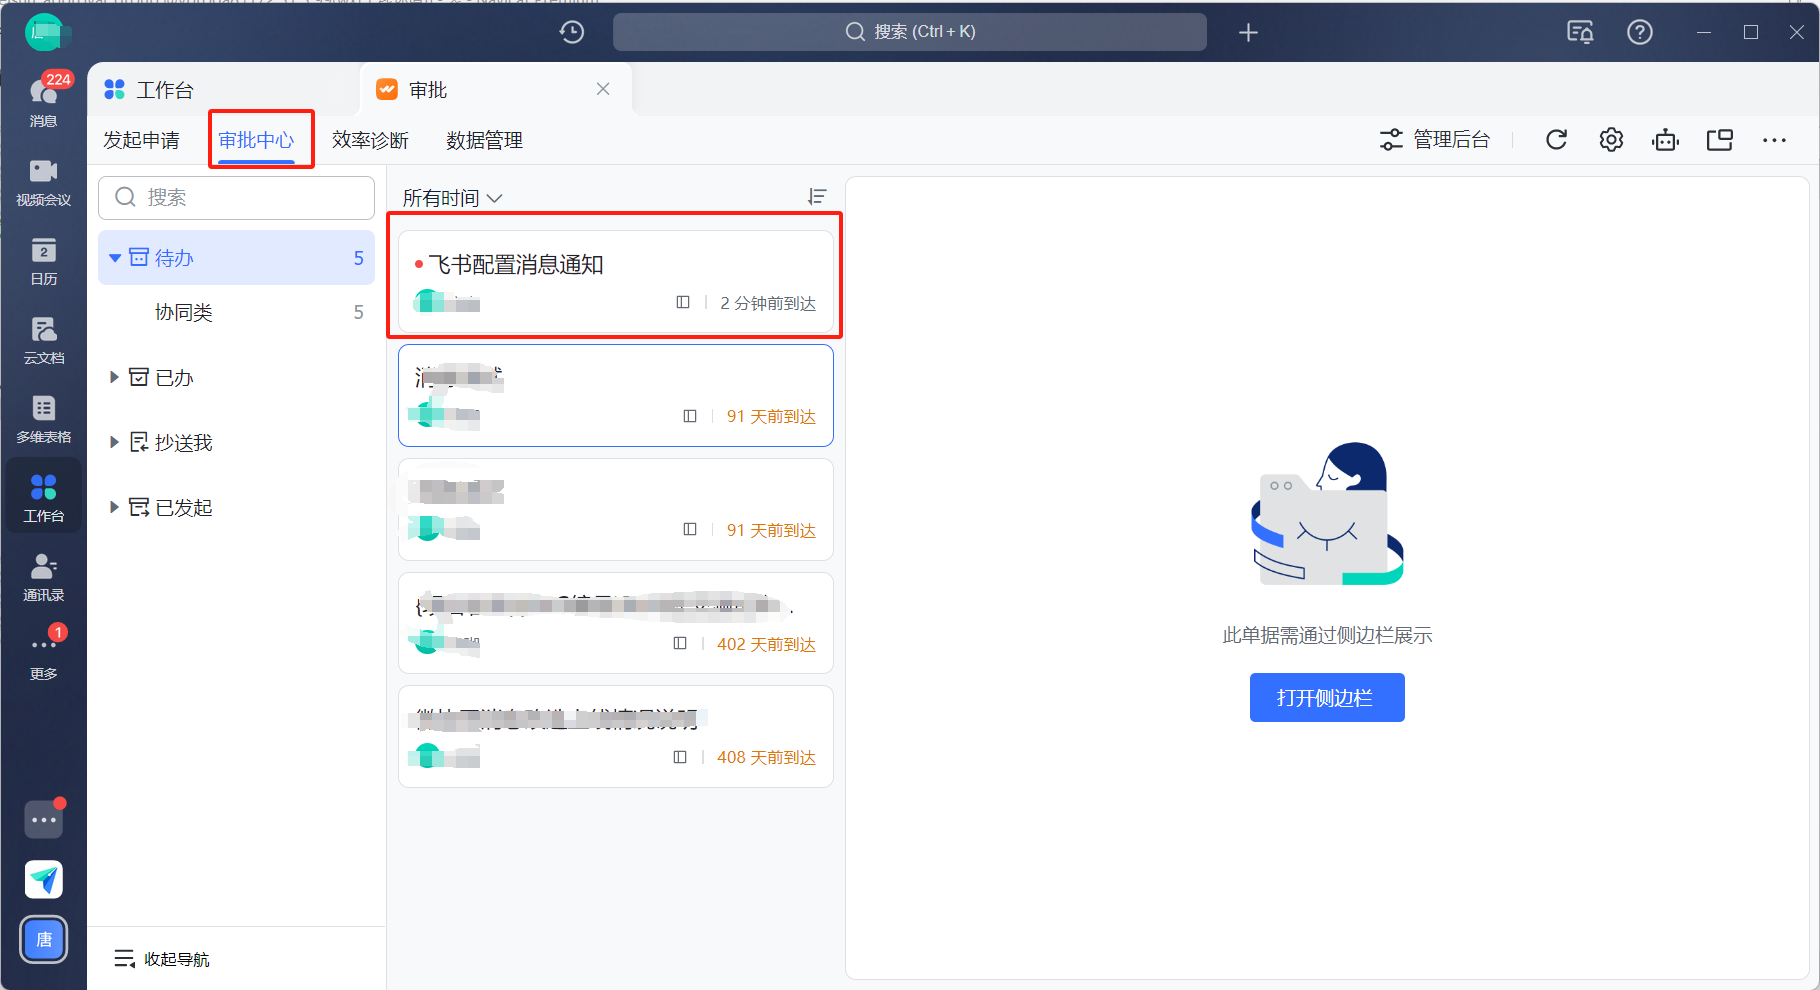
Task: Click the approval list 搜索 field
Action: pos(236,198)
